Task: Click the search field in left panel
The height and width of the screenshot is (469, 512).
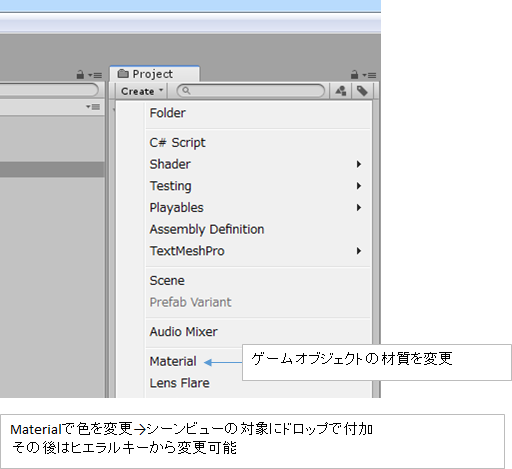Action: (x=49, y=90)
